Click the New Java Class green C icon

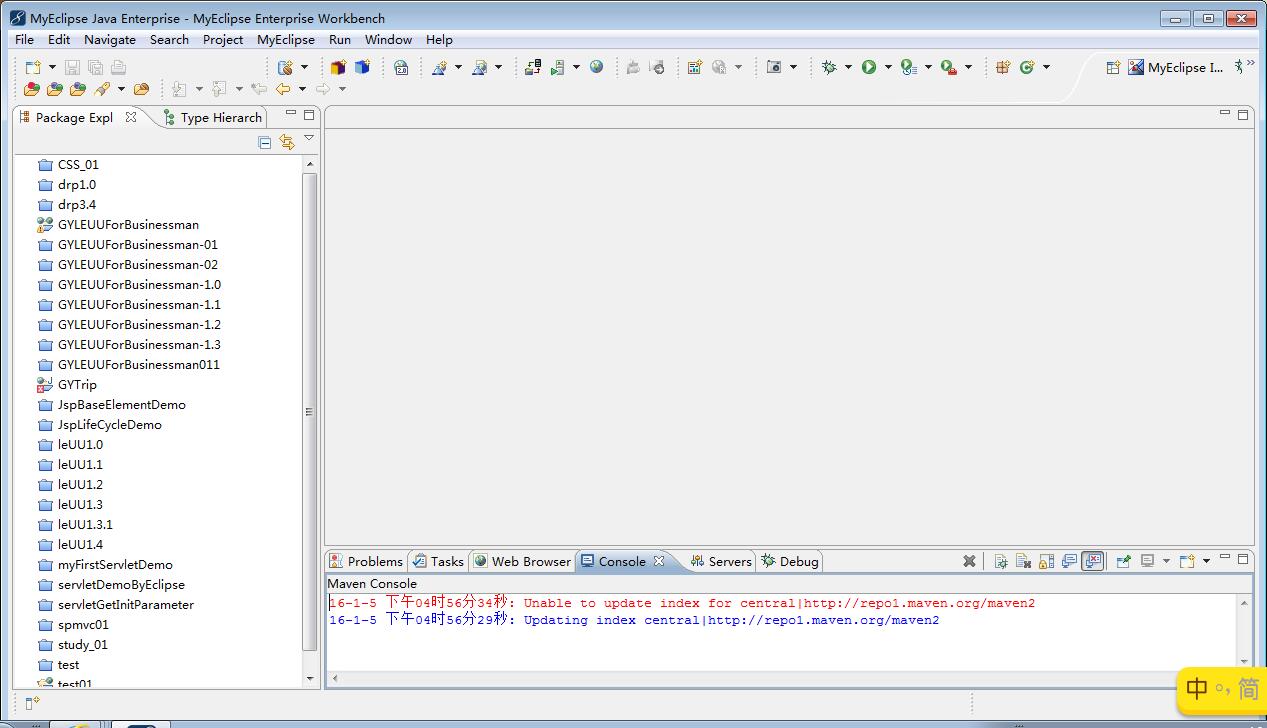click(1027, 67)
